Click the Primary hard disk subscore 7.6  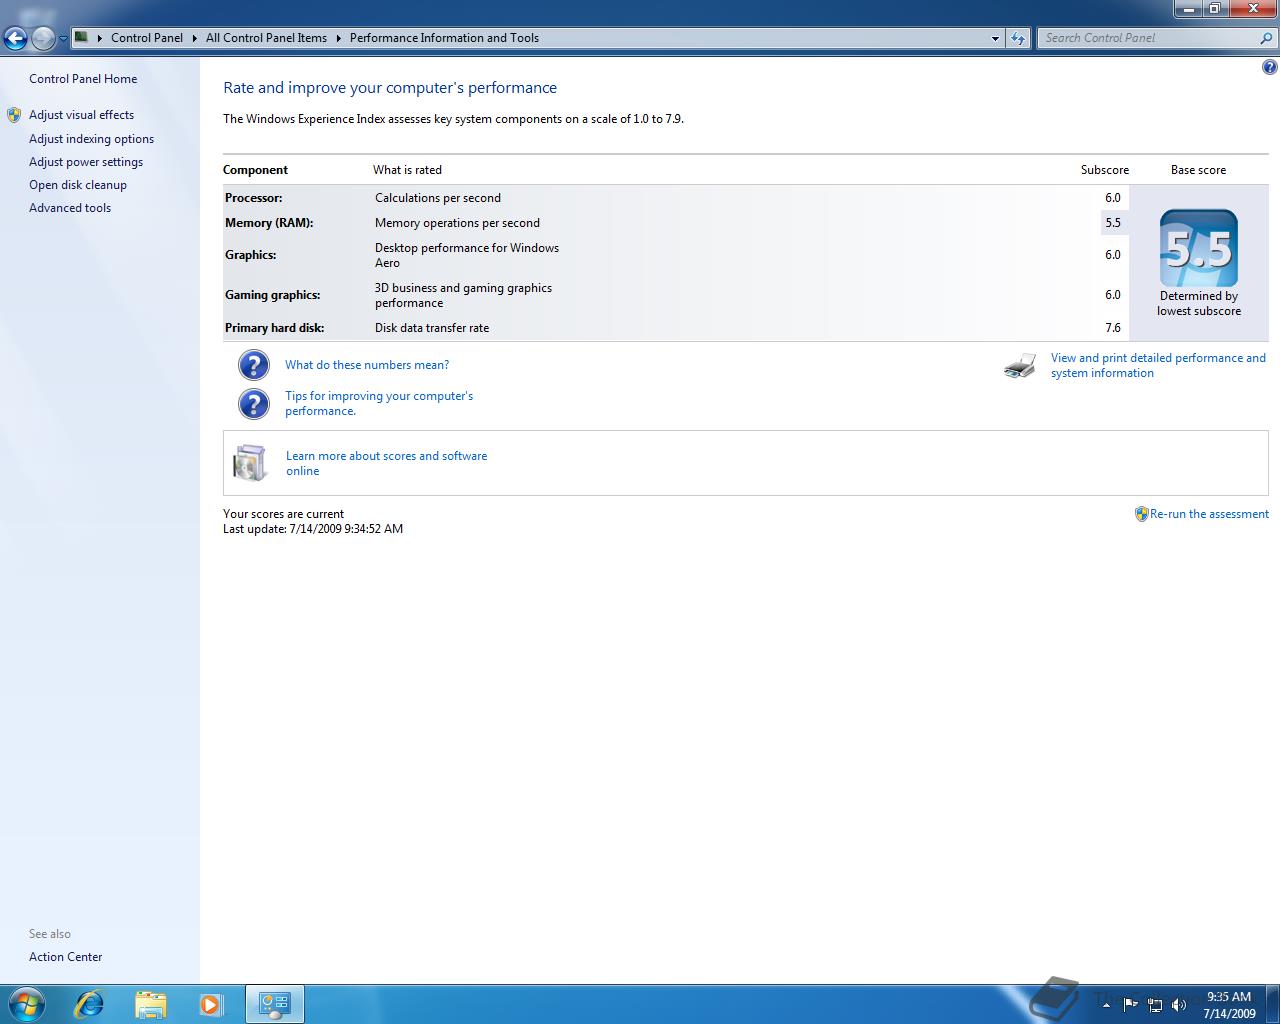1113,328
